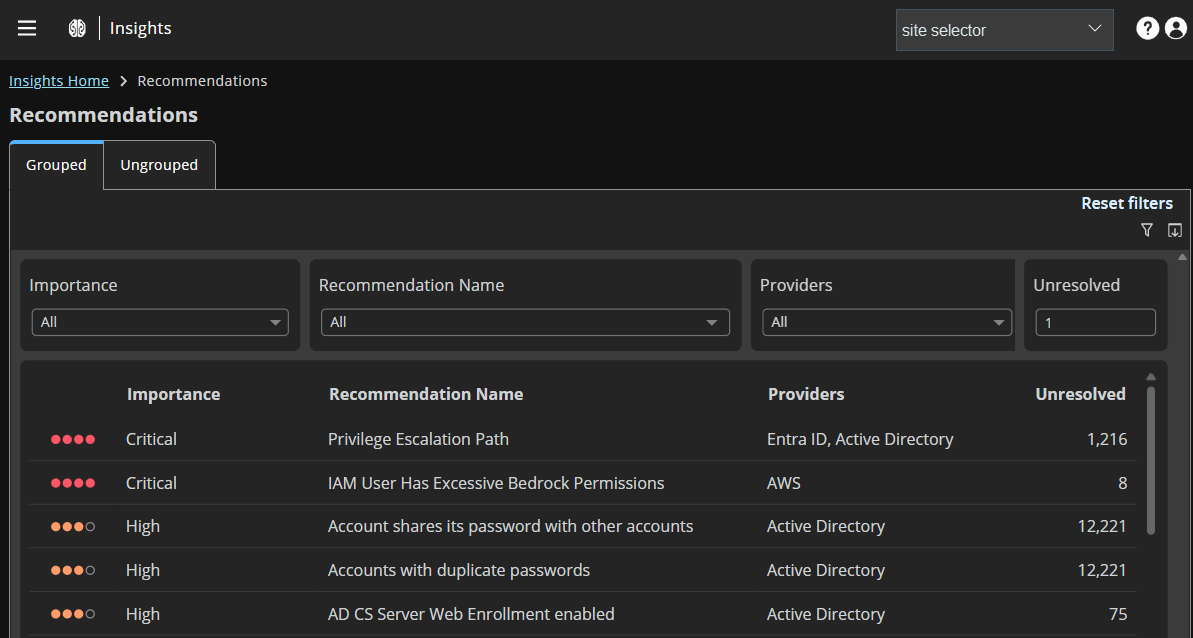Expand the Recommendation Name dropdown
The width and height of the screenshot is (1193, 638).
525,322
